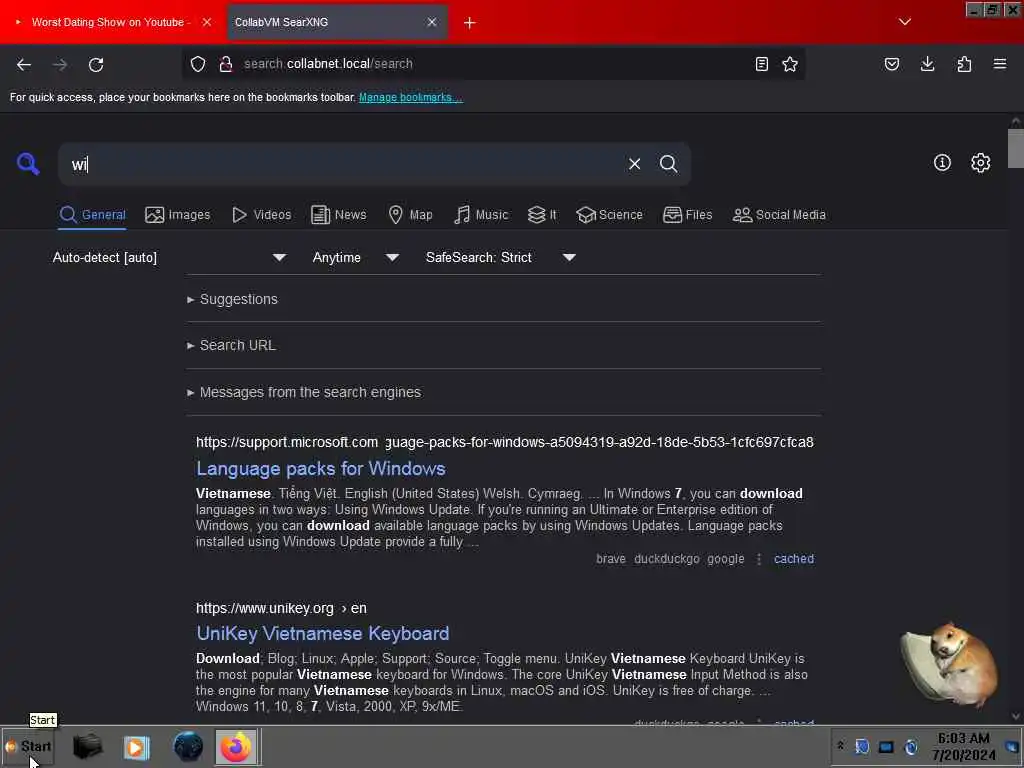Launch the media player taskbar icon
Image resolution: width=1024 pixels, height=768 pixels.
pyautogui.click(x=136, y=747)
